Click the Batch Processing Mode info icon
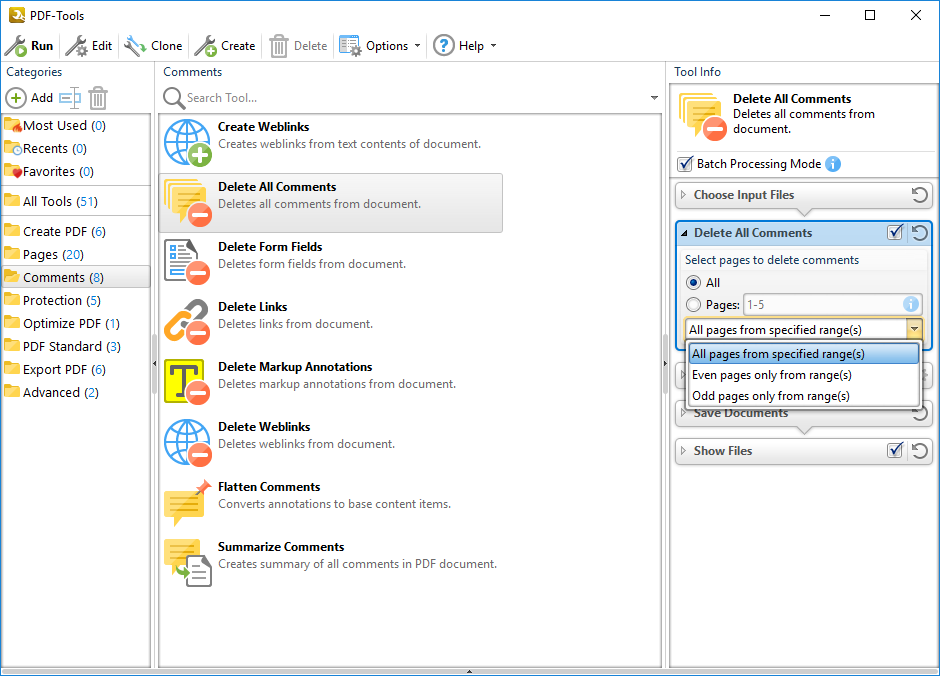 (x=833, y=164)
